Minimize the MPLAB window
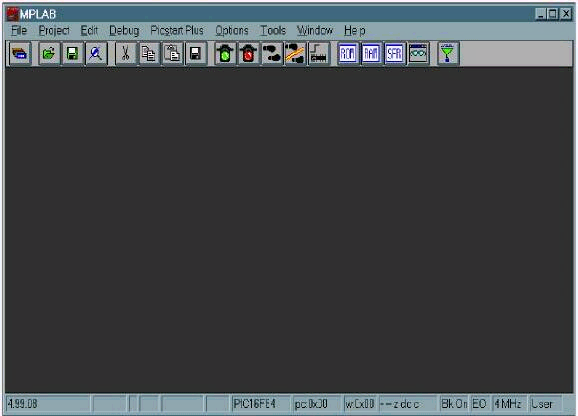Screen dimensions: 578x416 (541, 14)
